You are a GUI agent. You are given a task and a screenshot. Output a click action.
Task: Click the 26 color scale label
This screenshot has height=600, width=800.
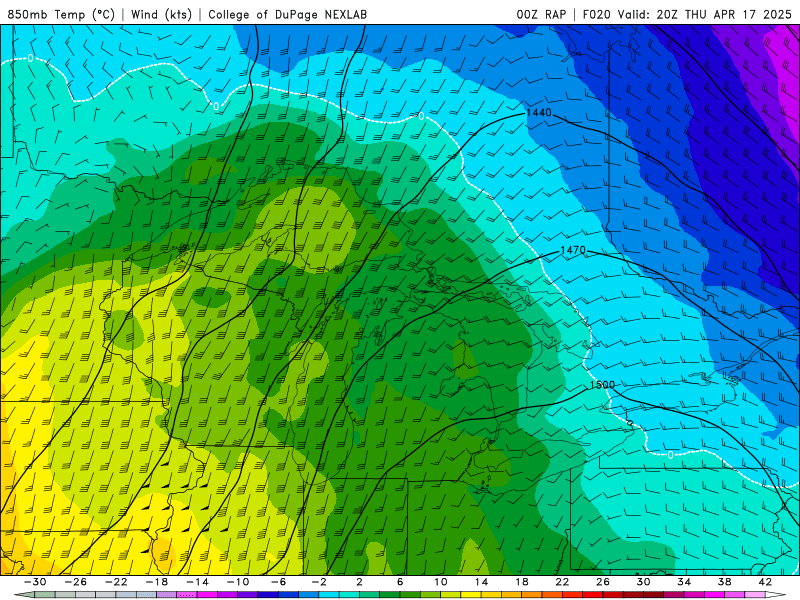(603, 582)
